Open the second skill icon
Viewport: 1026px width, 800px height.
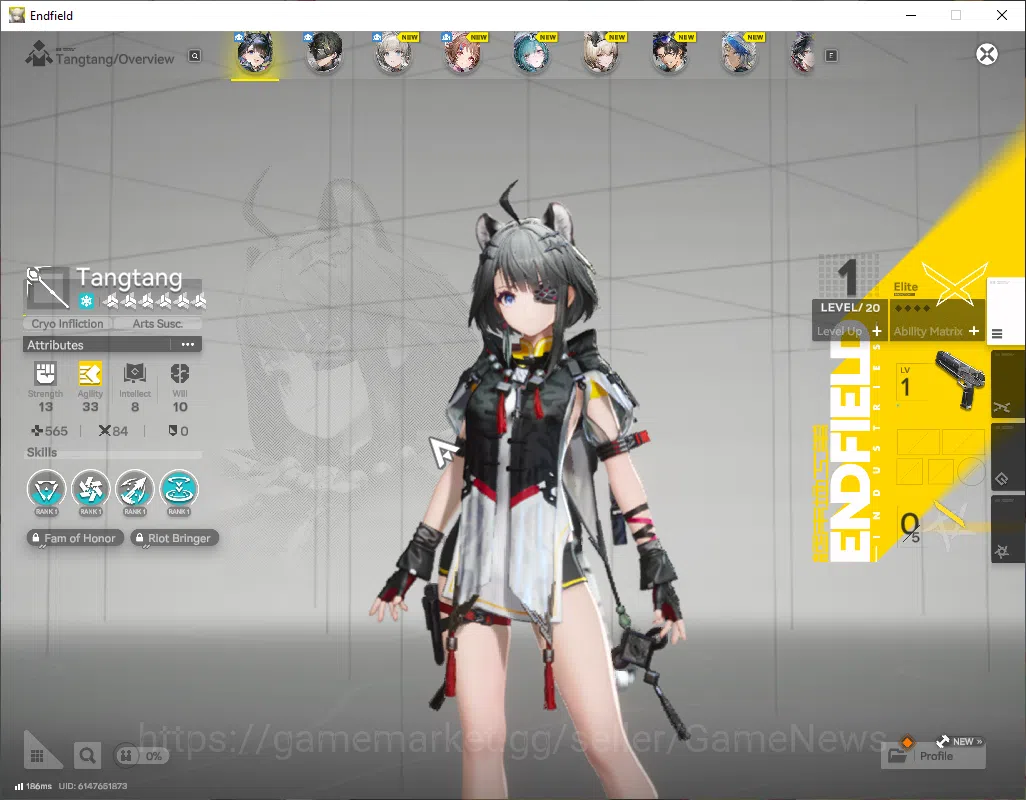coord(90,489)
